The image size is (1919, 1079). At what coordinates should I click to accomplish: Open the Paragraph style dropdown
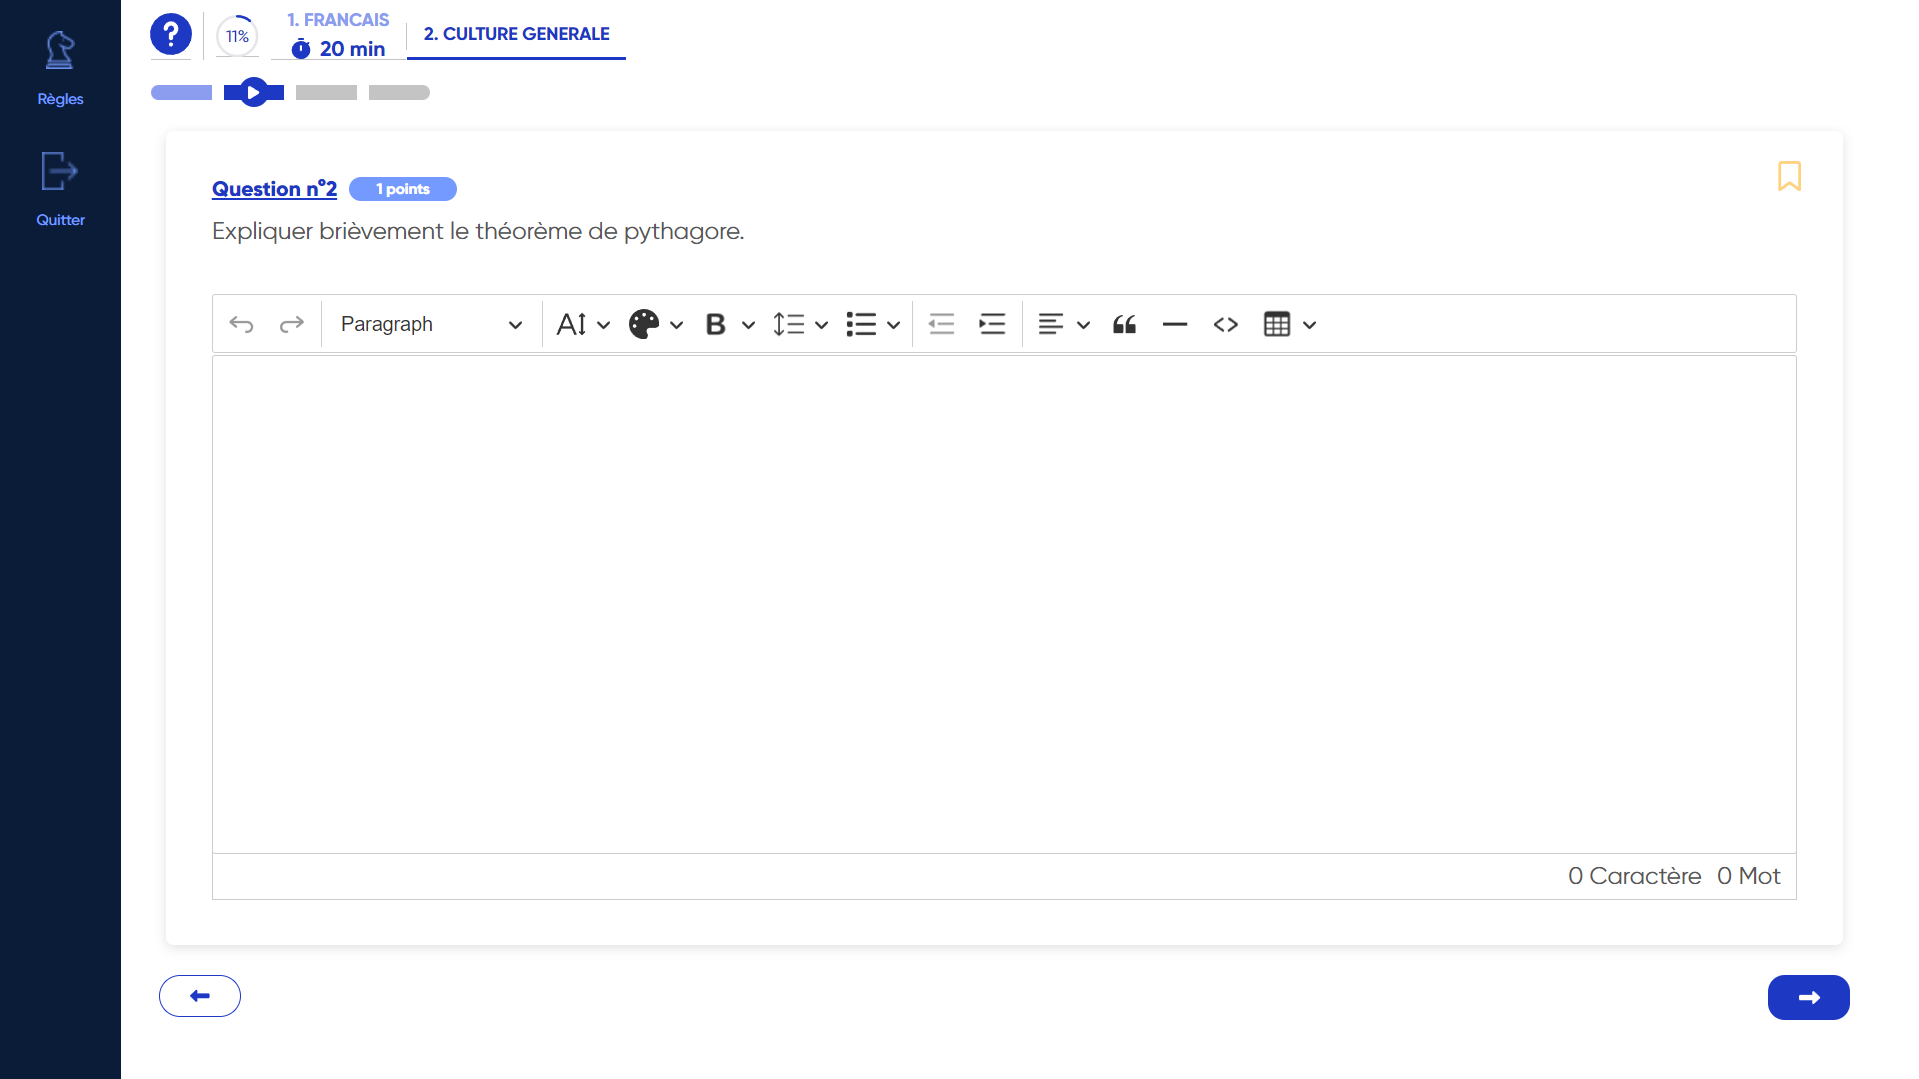pos(430,324)
